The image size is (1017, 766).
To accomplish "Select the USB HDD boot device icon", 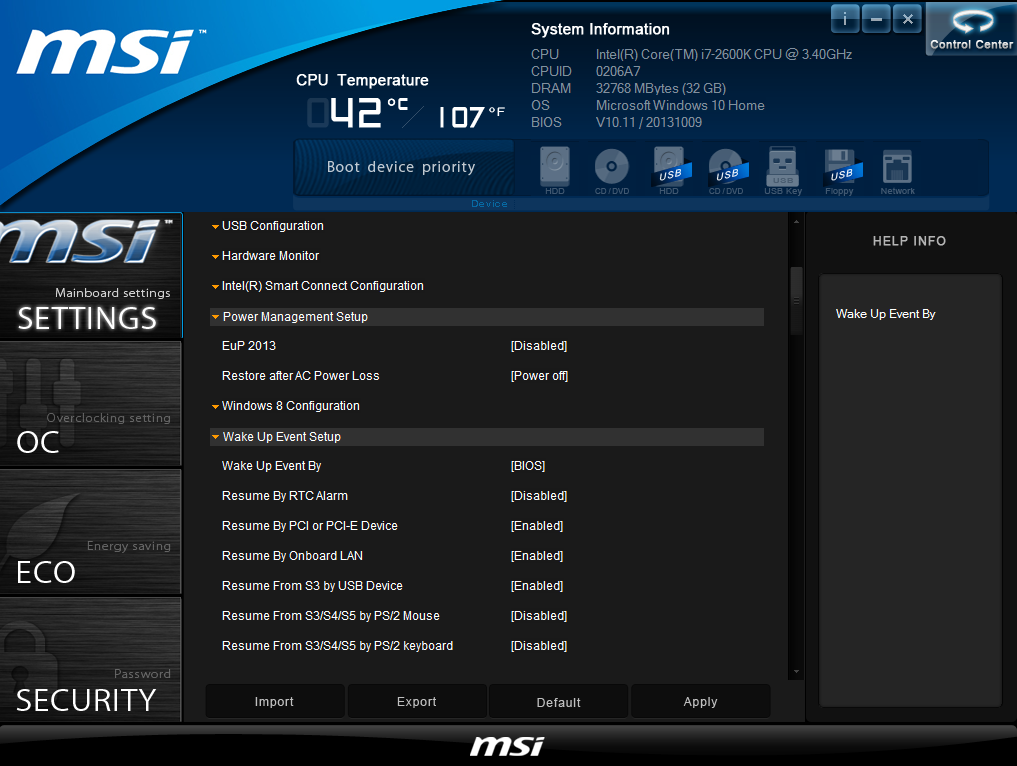I will pos(669,171).
